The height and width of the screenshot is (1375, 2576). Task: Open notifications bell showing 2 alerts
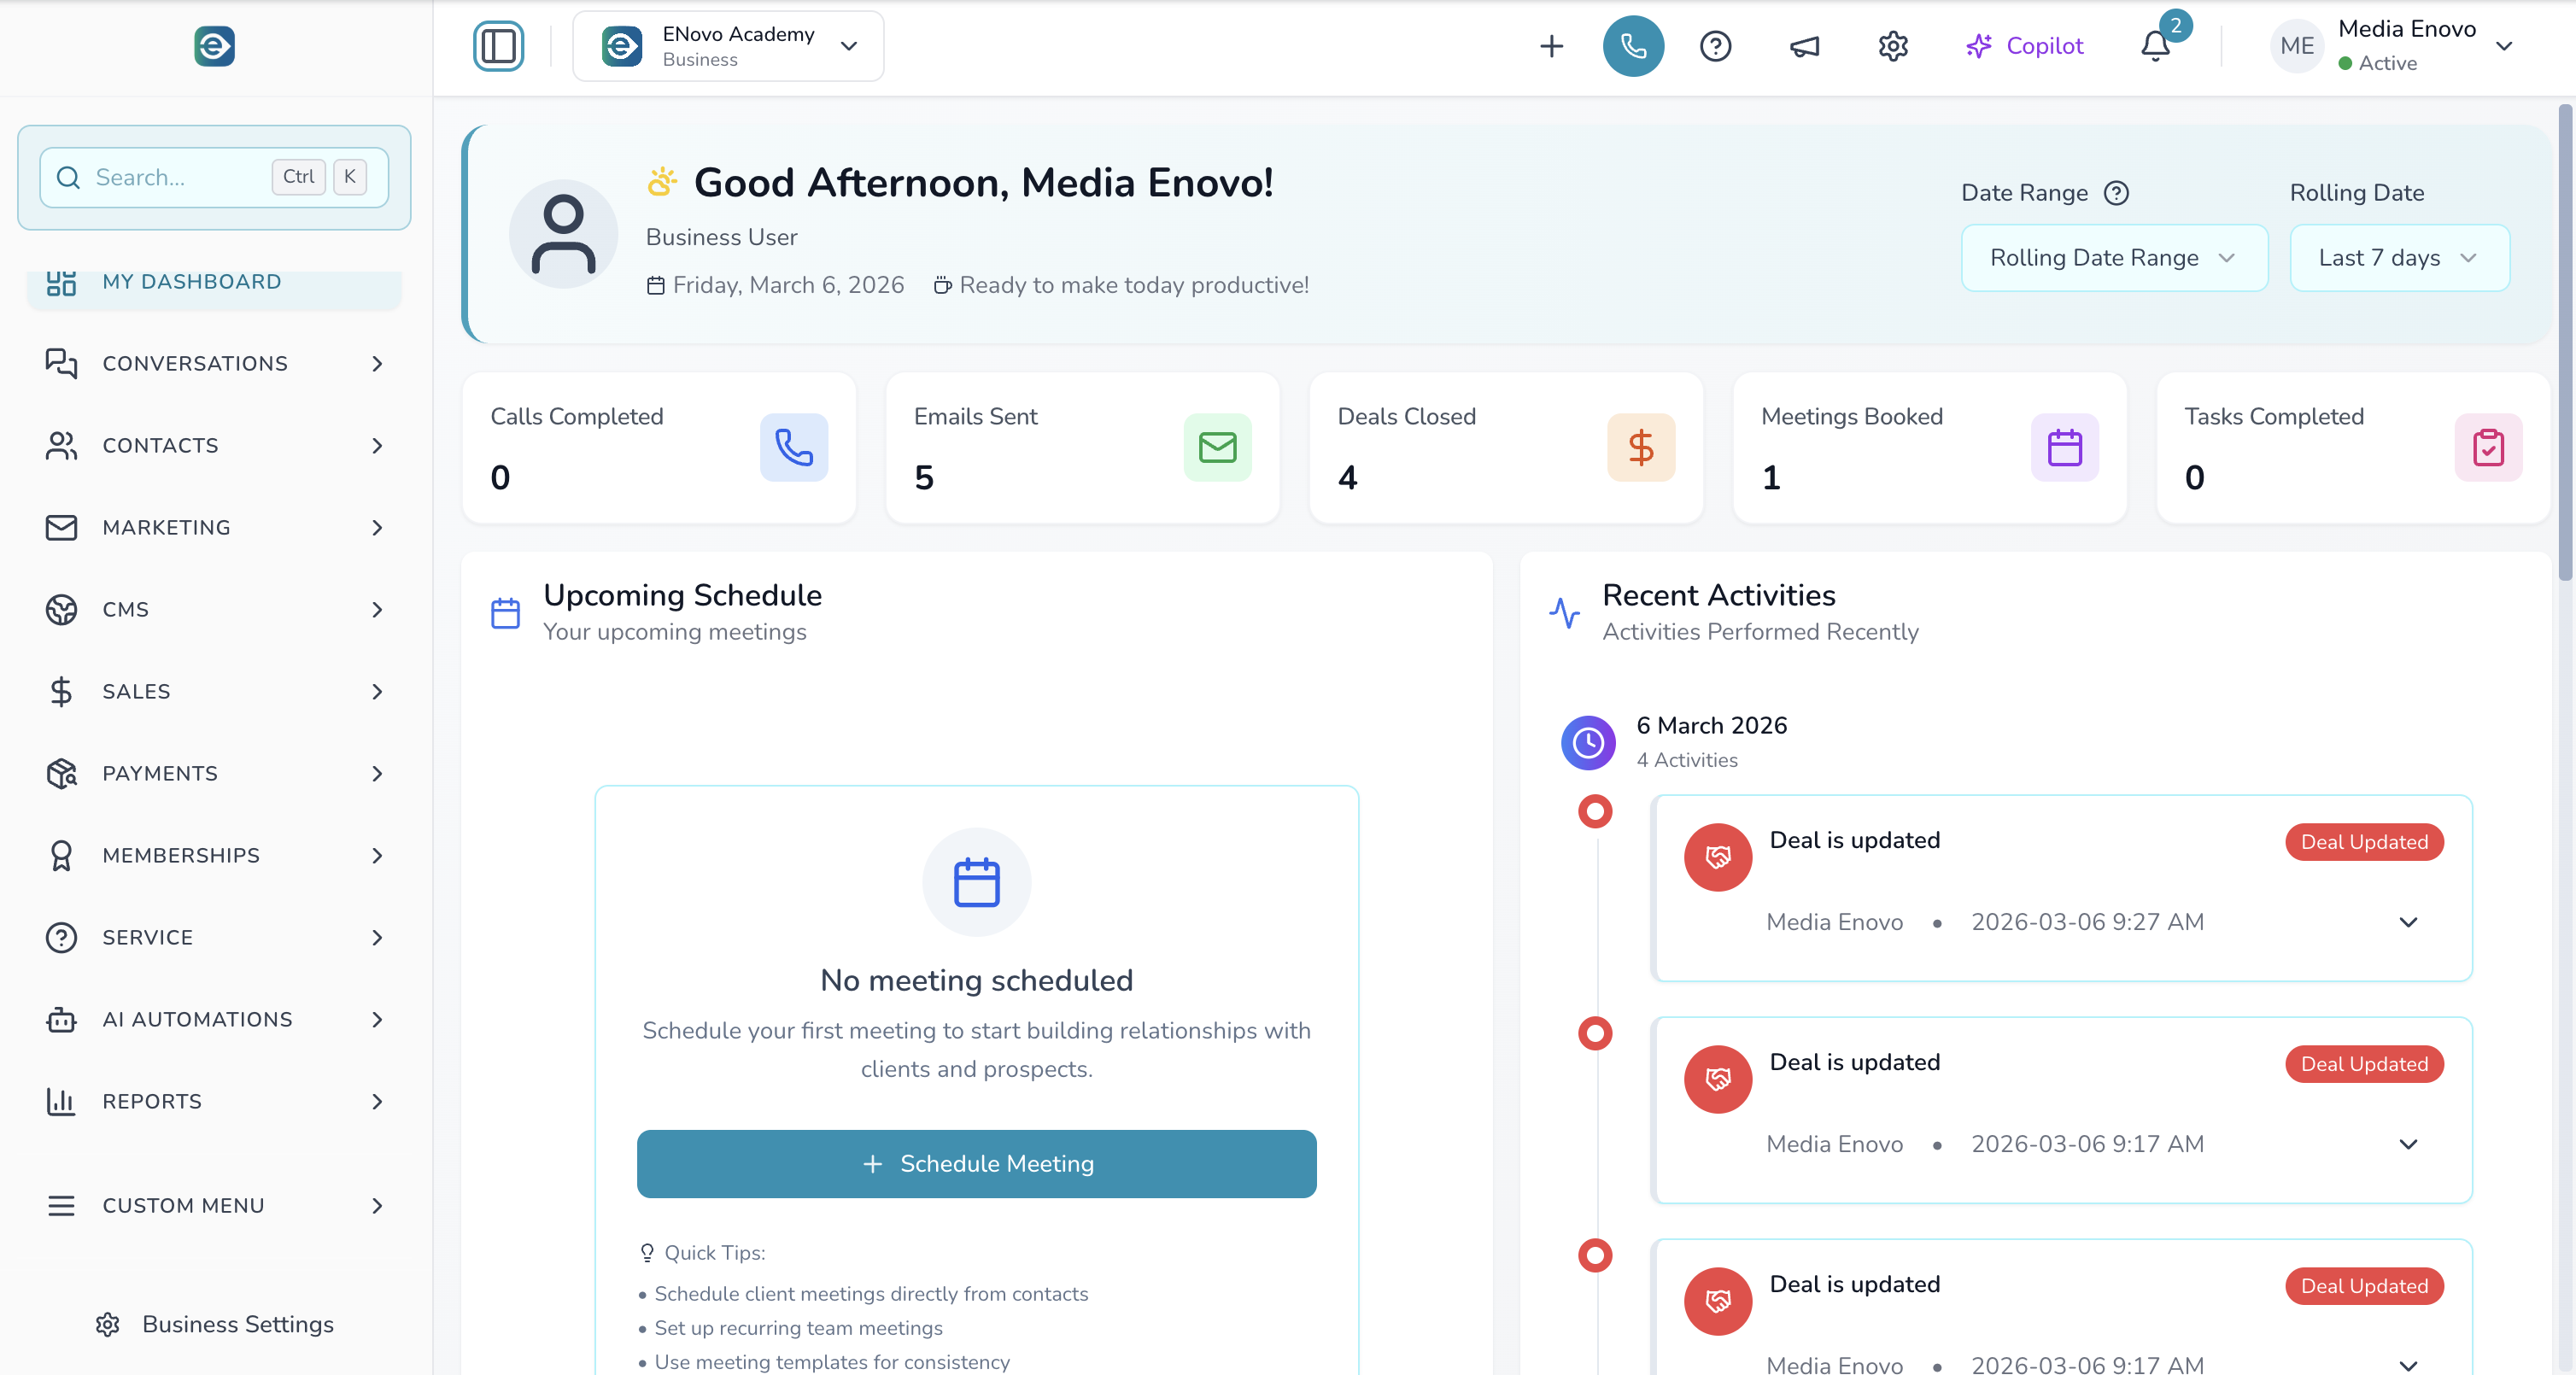(2154, 46)
